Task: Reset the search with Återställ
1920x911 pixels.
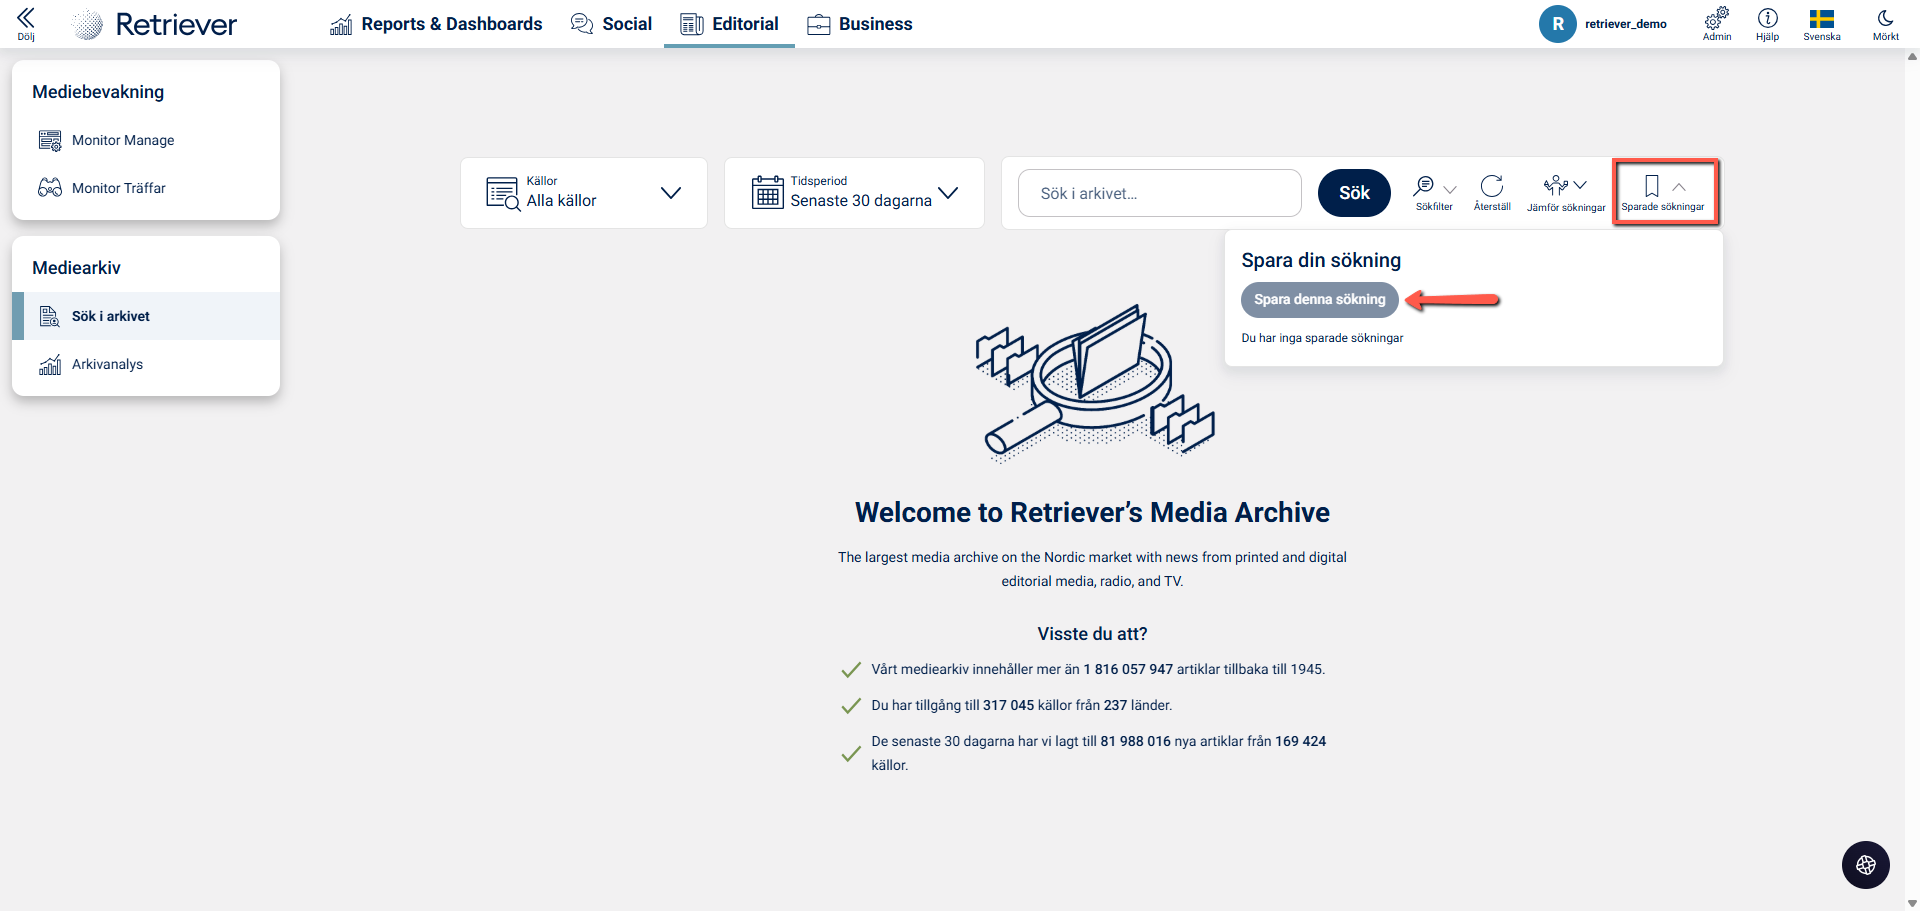Action: tap(1492, 193)
